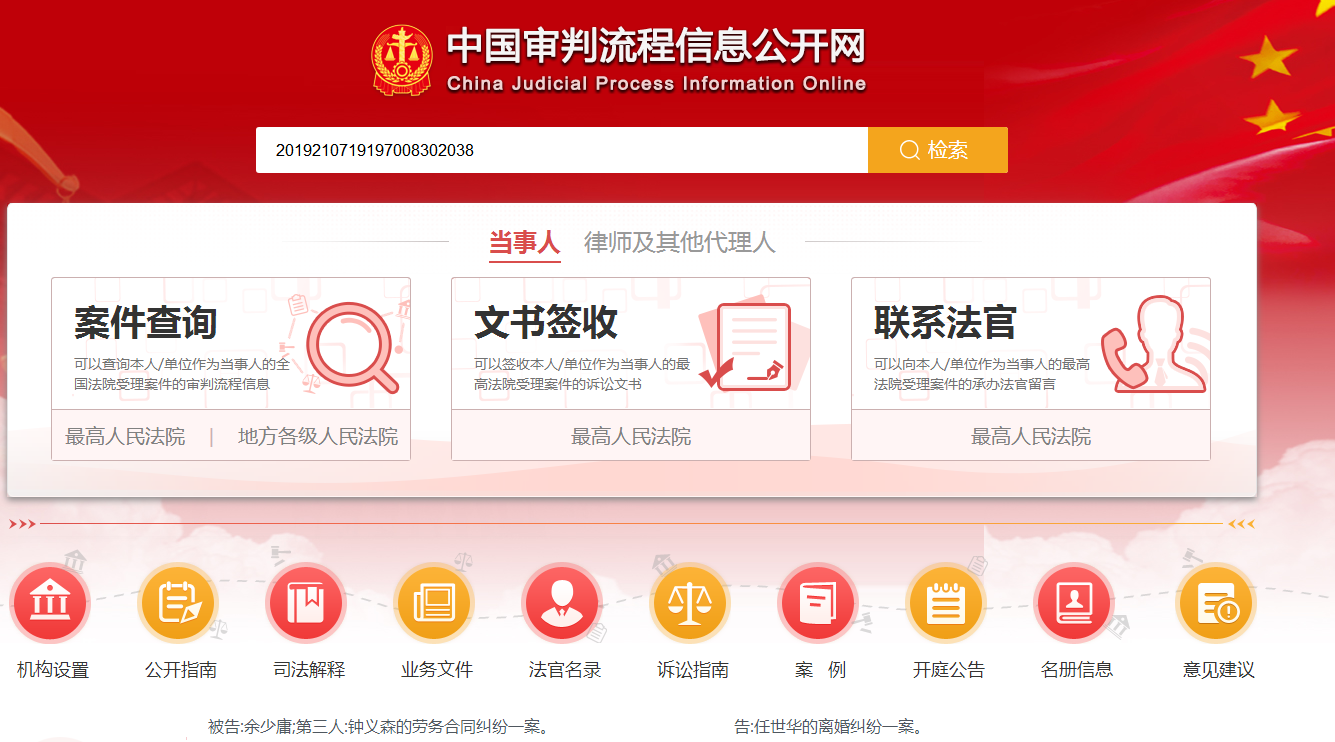Click the case number search input field
The height and width of the screenshot is (742, 1335).
pos(561,150)
